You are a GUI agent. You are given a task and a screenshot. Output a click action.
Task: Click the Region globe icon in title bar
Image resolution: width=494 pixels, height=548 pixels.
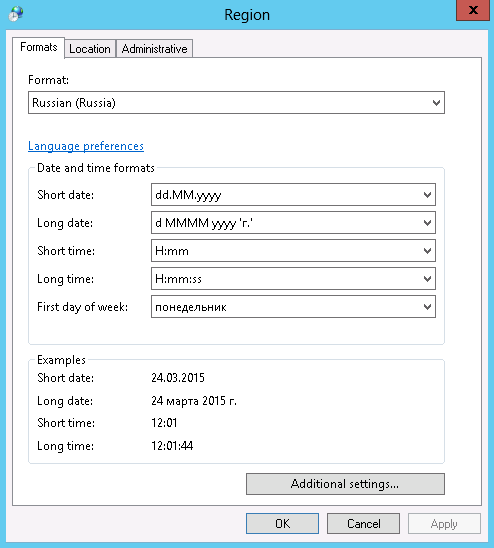pyautogui.click(x=16, y=14)
